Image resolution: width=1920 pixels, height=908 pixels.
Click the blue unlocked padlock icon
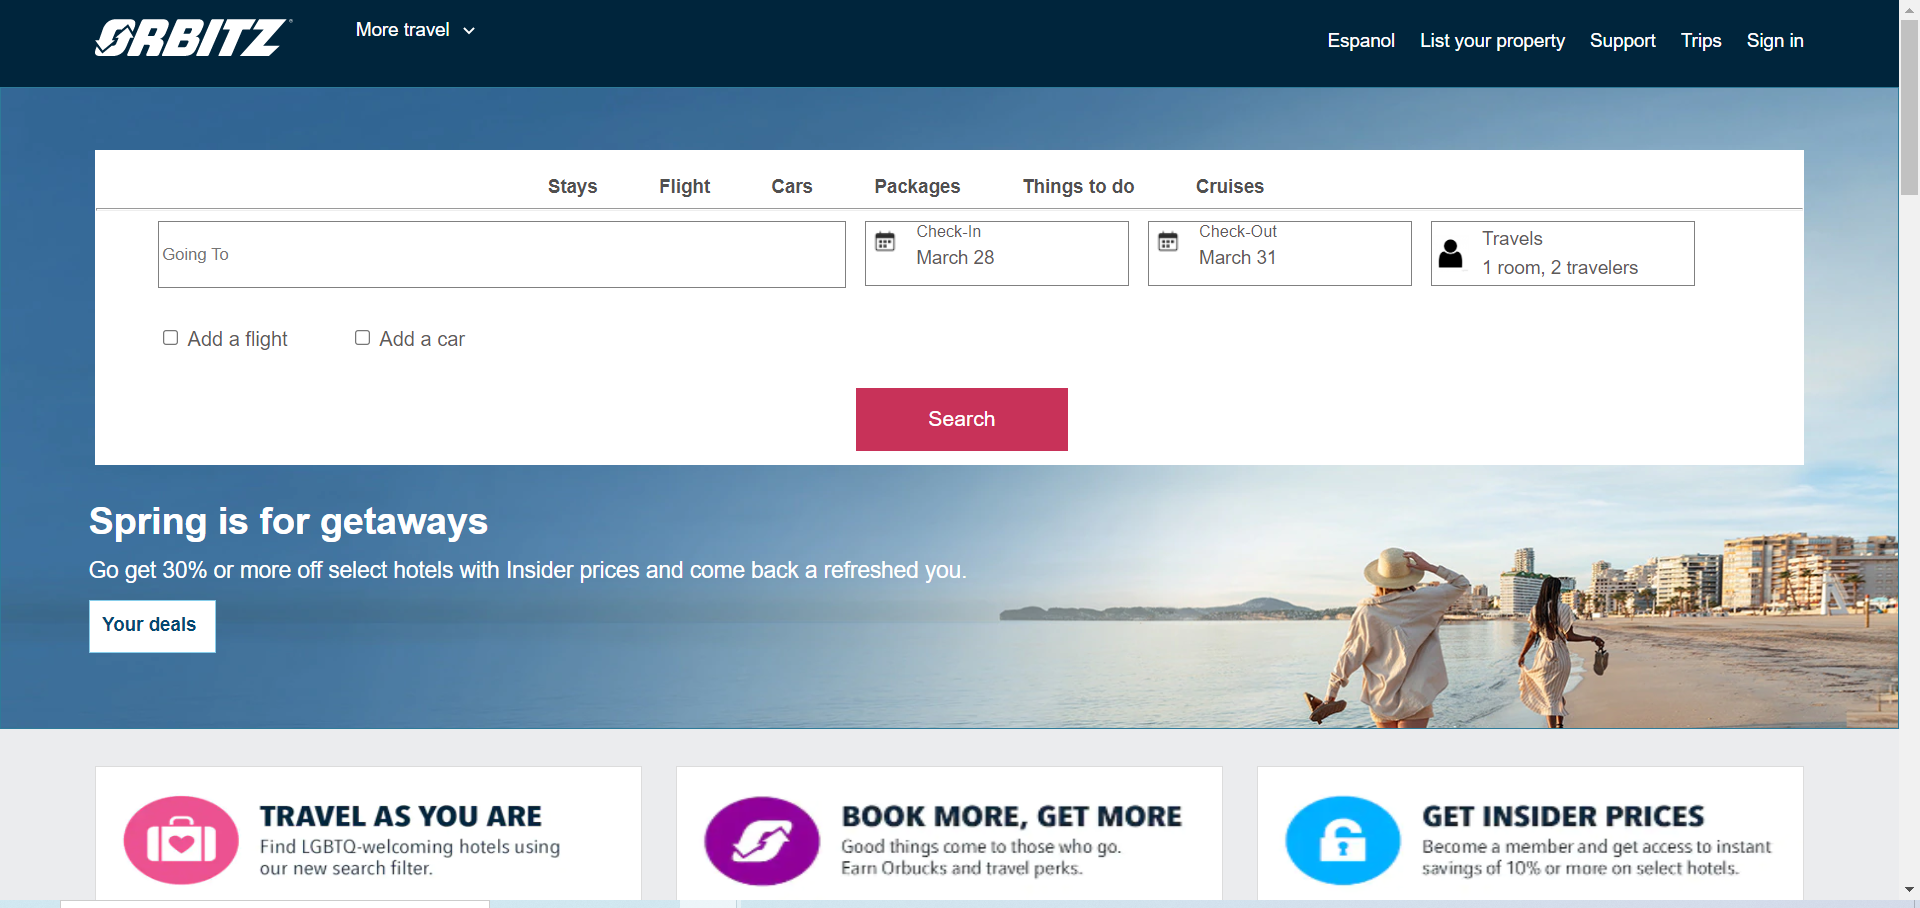click(x=1343, y=840)
